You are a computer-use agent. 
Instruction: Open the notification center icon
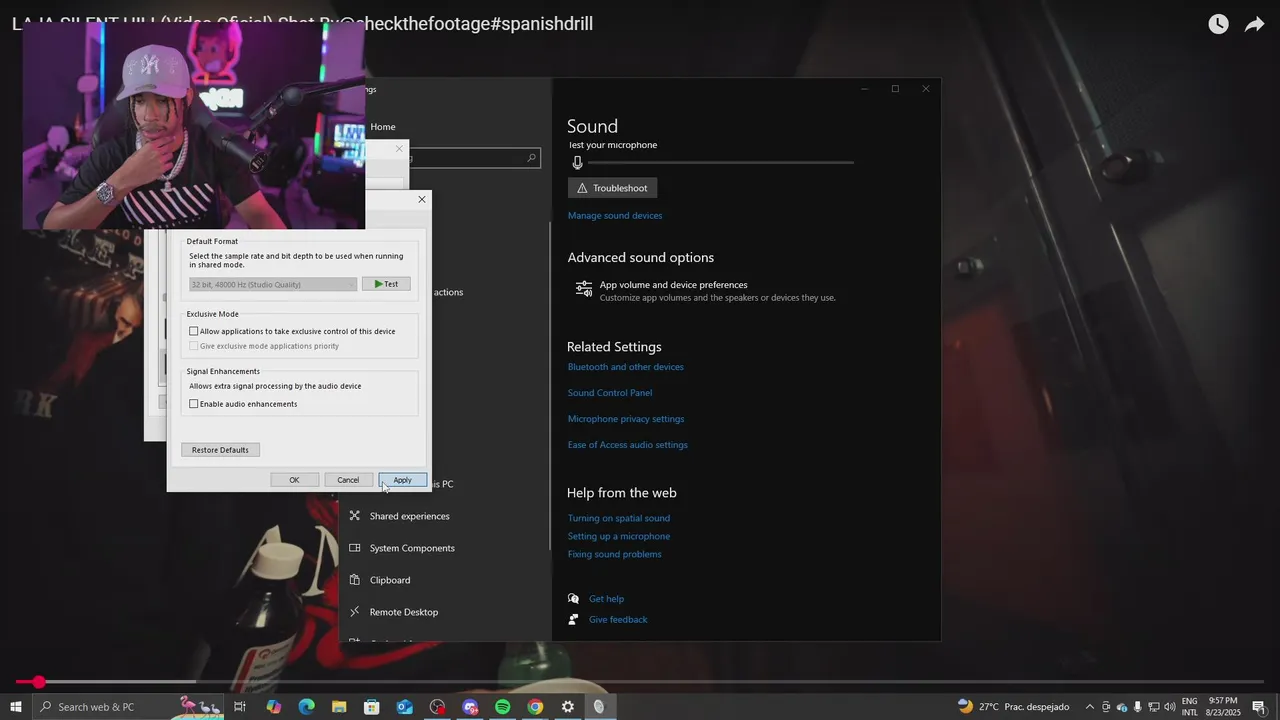[1259, 707]
